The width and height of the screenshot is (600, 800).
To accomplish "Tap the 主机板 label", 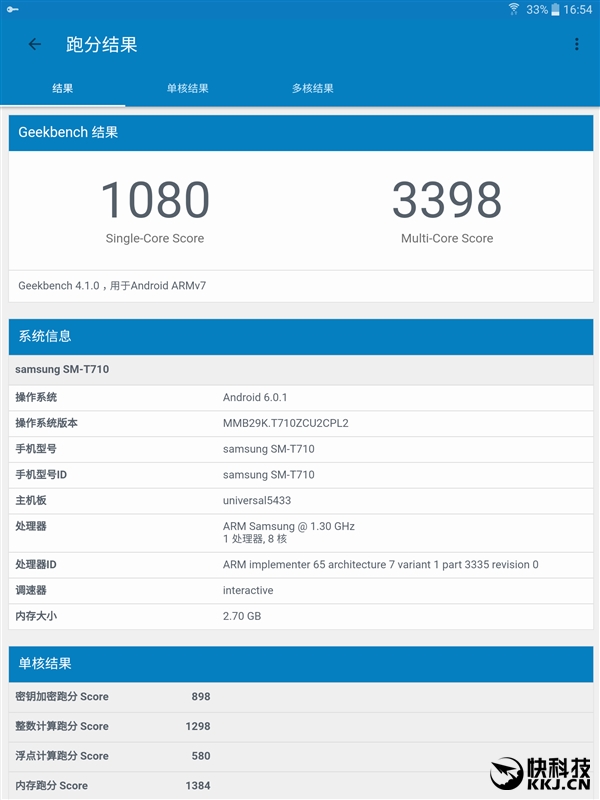I will (31, 501).
